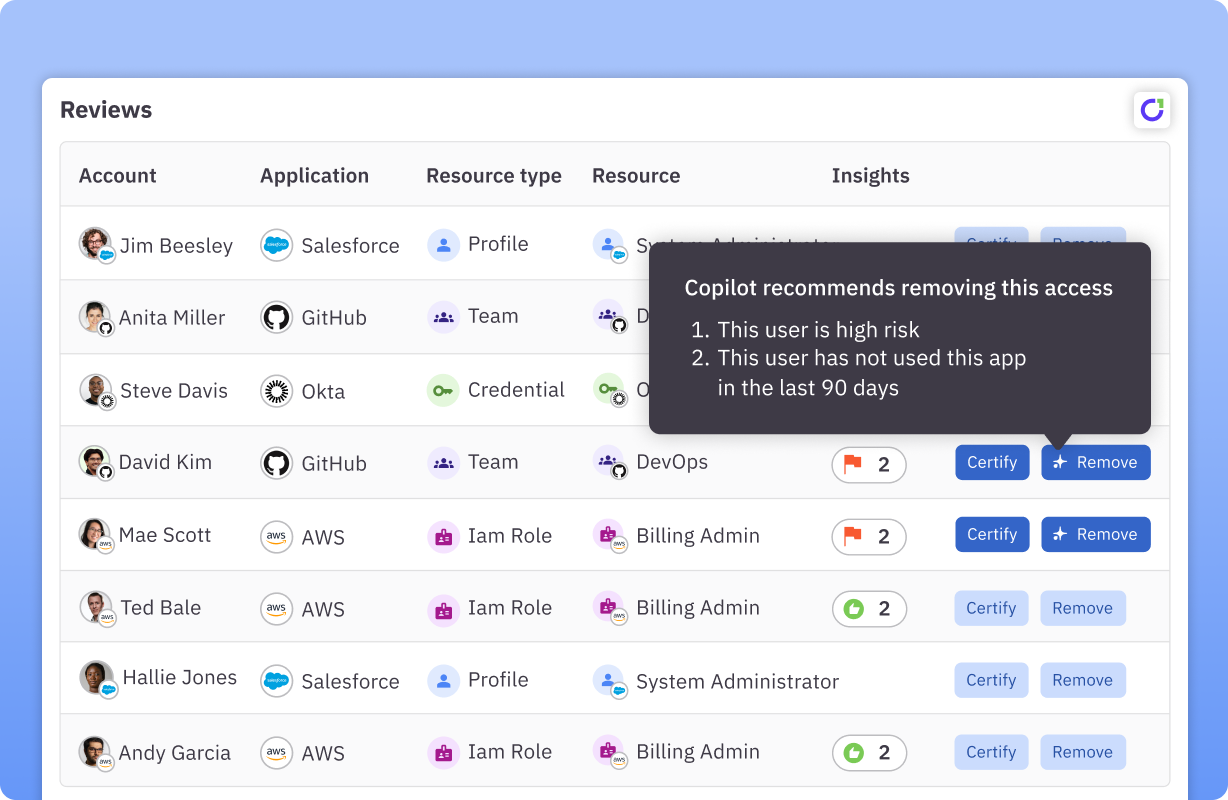
Task: Click the Billing Admin icon in Andy Garcia's row
Action: click(609, 752)
